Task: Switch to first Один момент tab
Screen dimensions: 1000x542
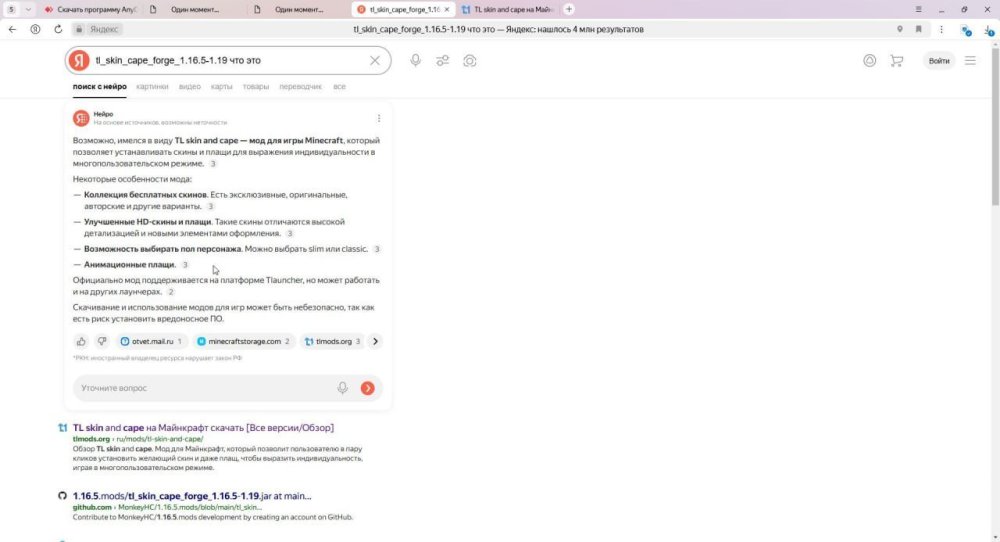Action: 194,10
